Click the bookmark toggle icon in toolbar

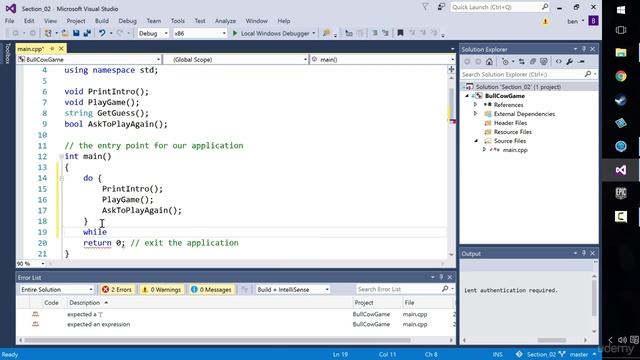(x=400, y=33)
